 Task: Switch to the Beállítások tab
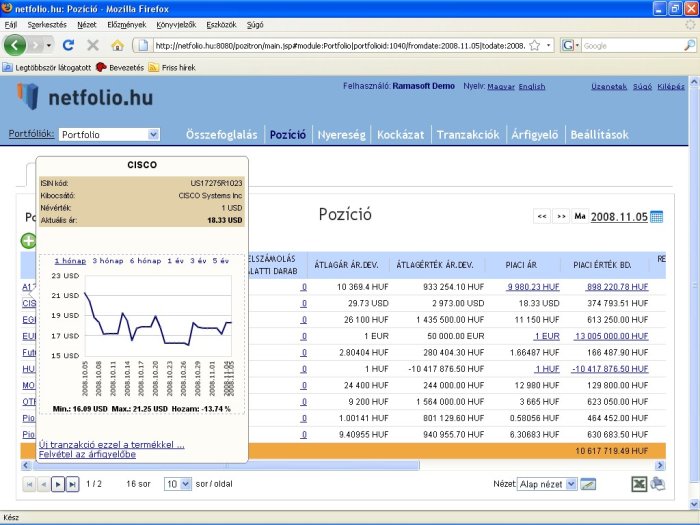[599, 135]
